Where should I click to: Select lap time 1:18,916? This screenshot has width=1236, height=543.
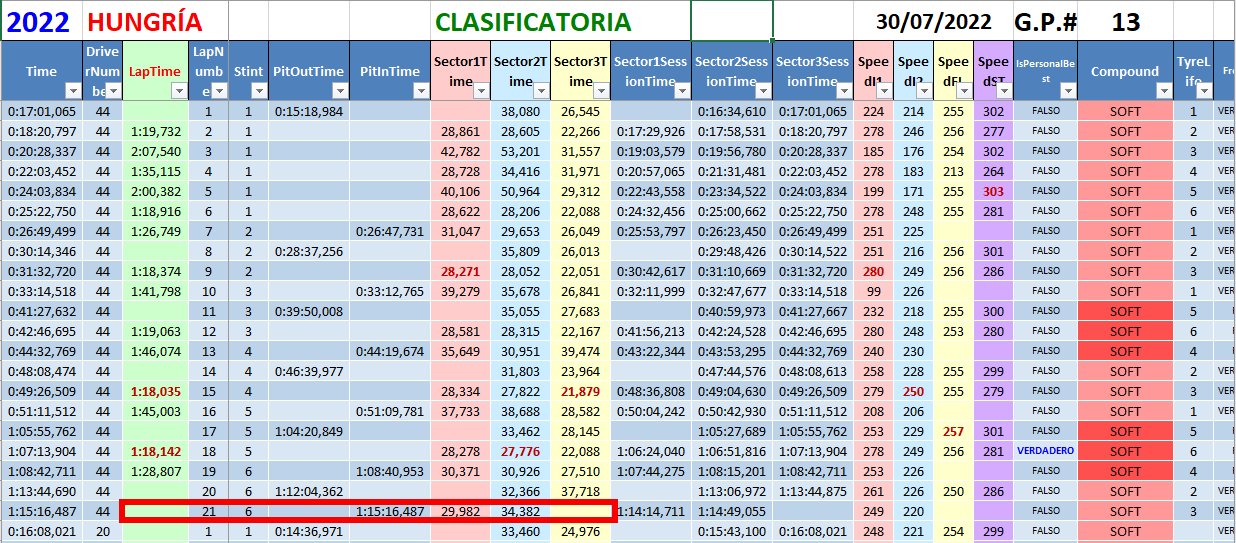156,211
